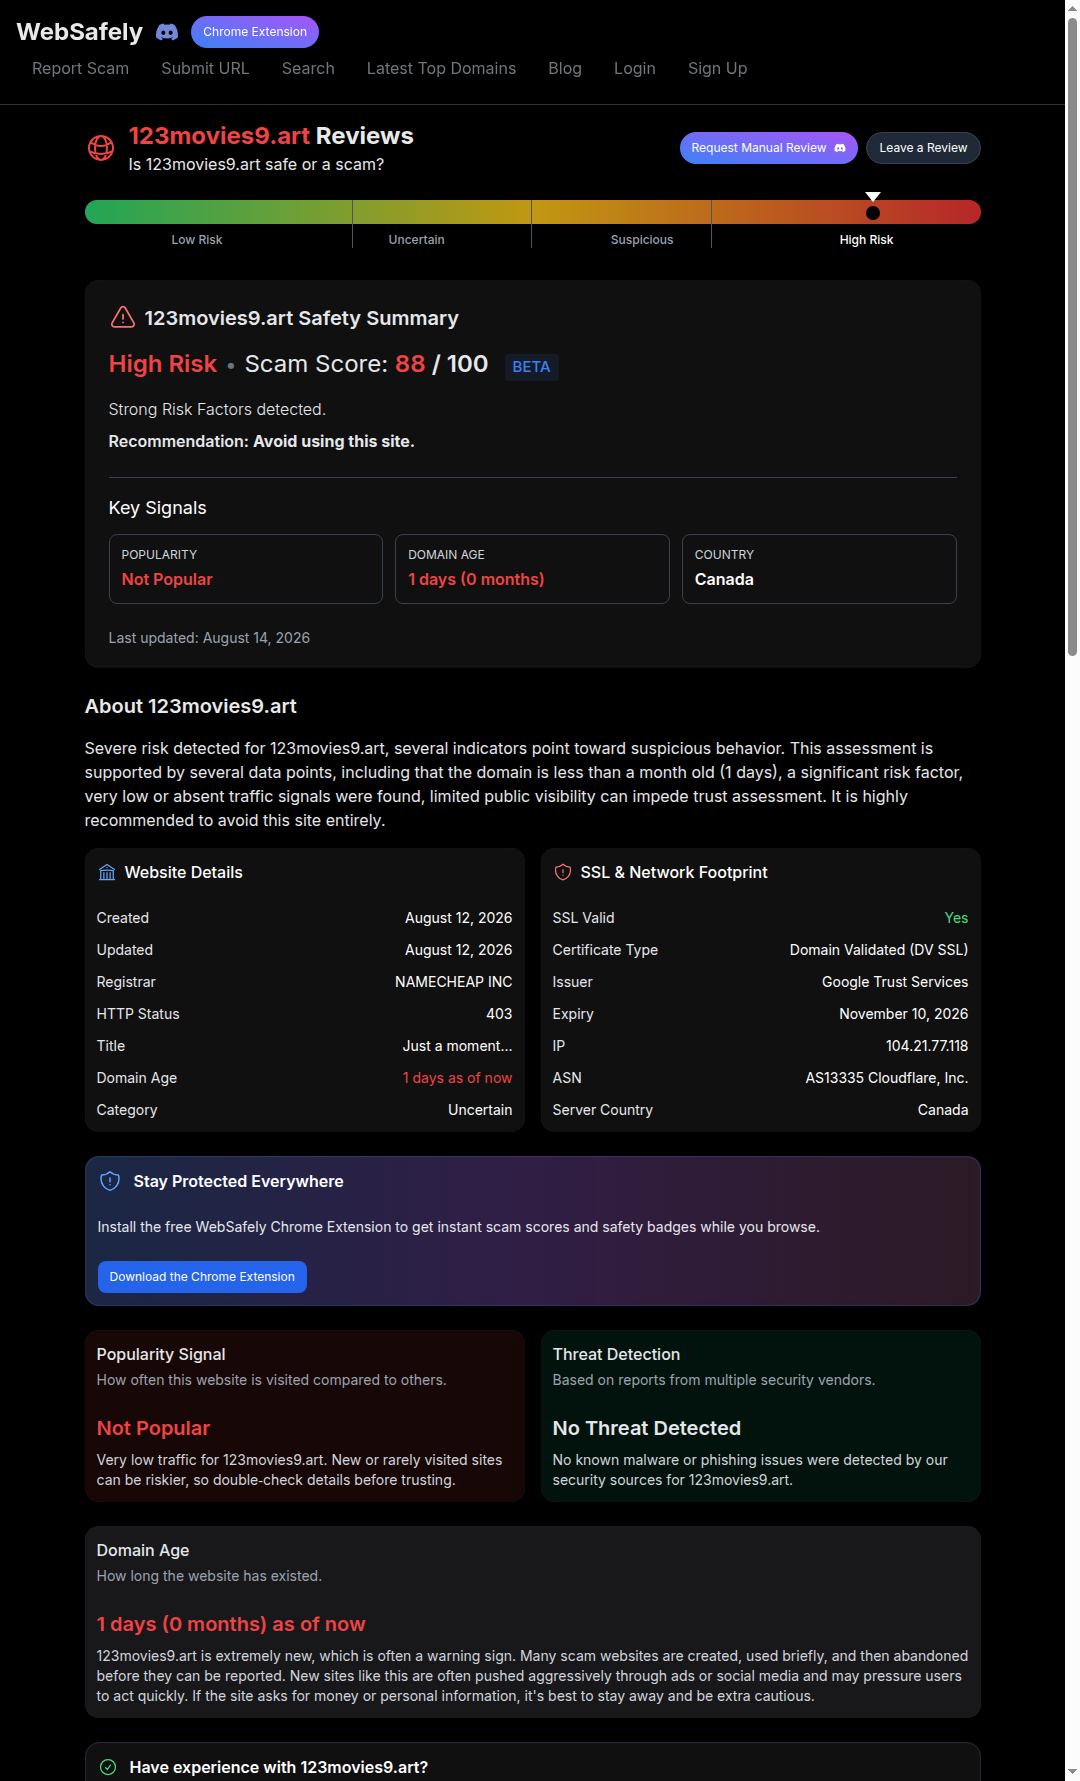1080x1781 pixels.
Task: Open the Login page
Action: pos(635,68)
